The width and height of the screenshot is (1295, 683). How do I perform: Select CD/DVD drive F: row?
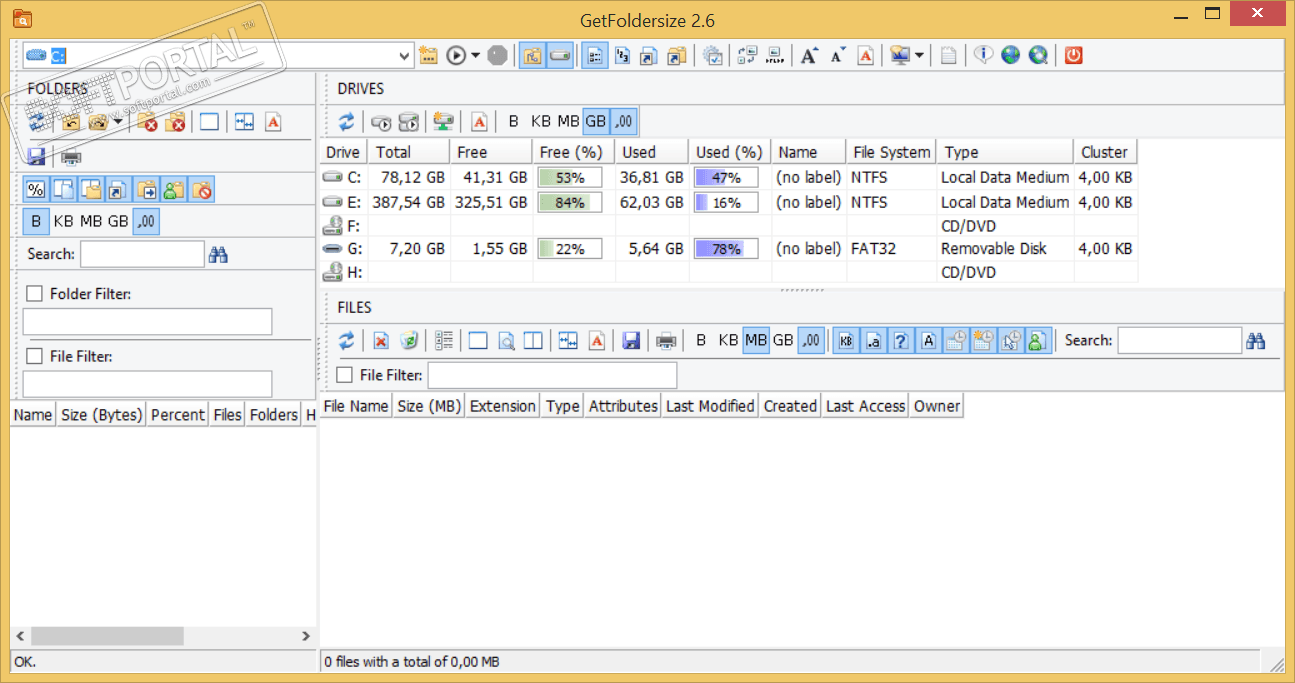729,226
